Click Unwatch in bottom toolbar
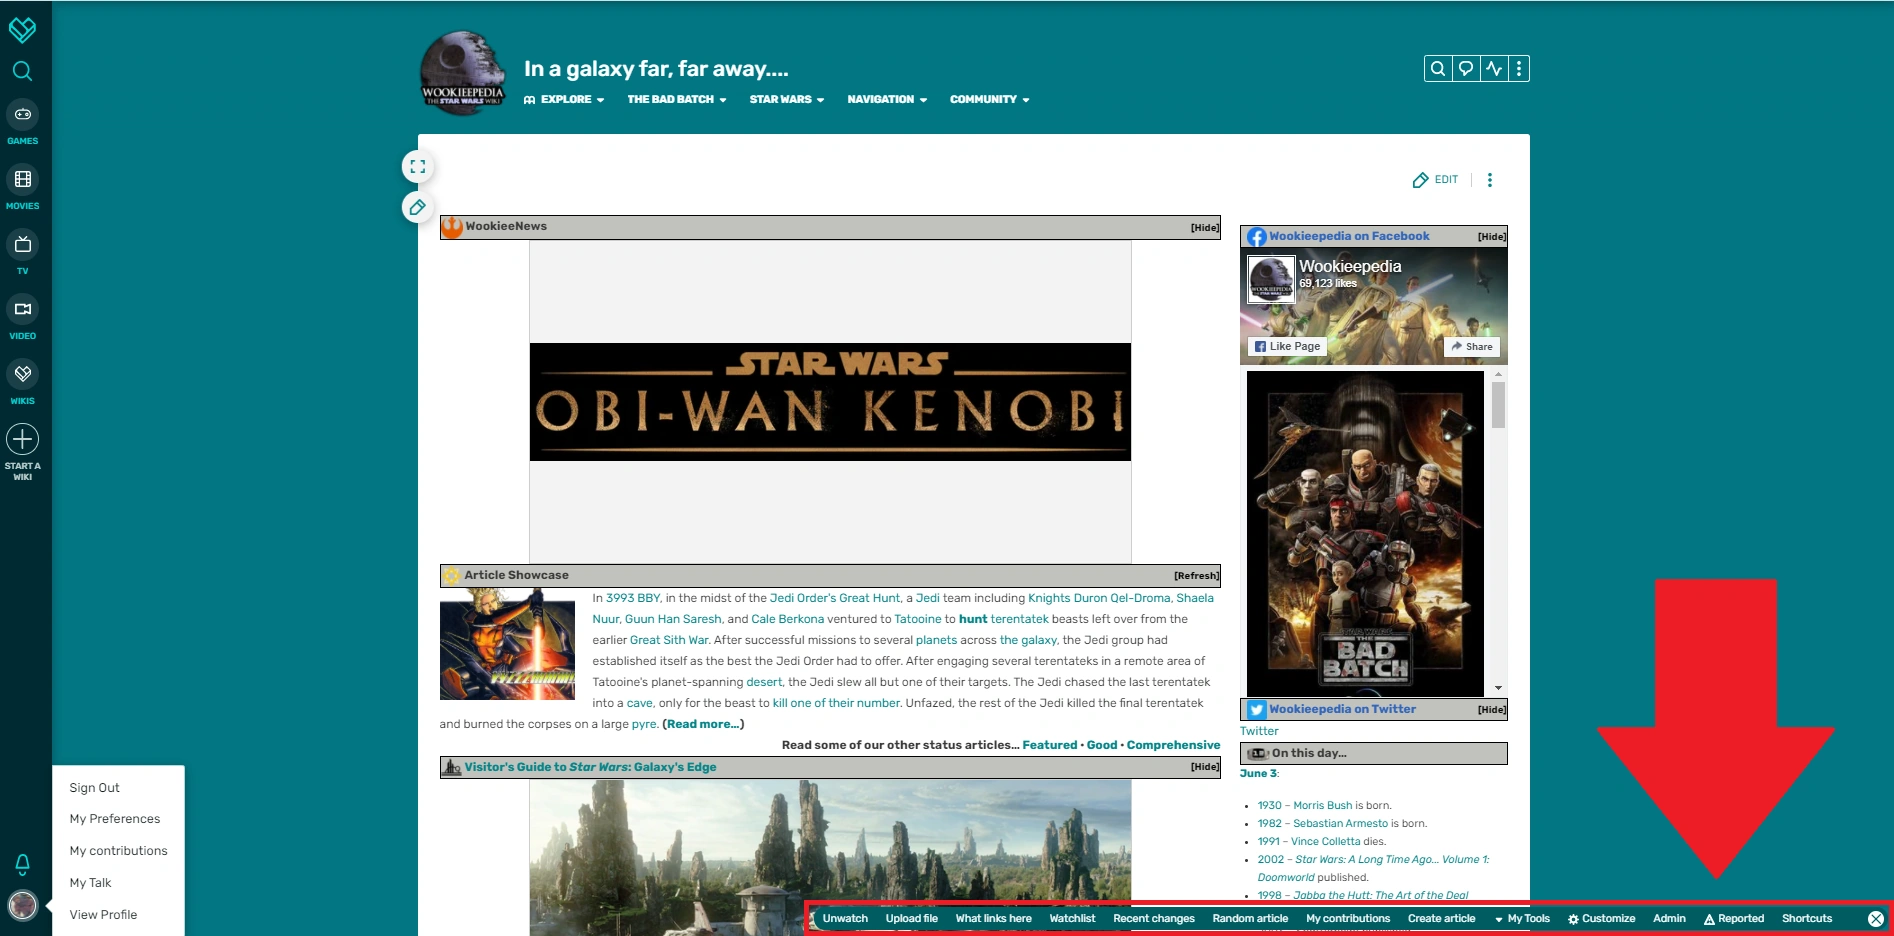 tap(845, 919)
